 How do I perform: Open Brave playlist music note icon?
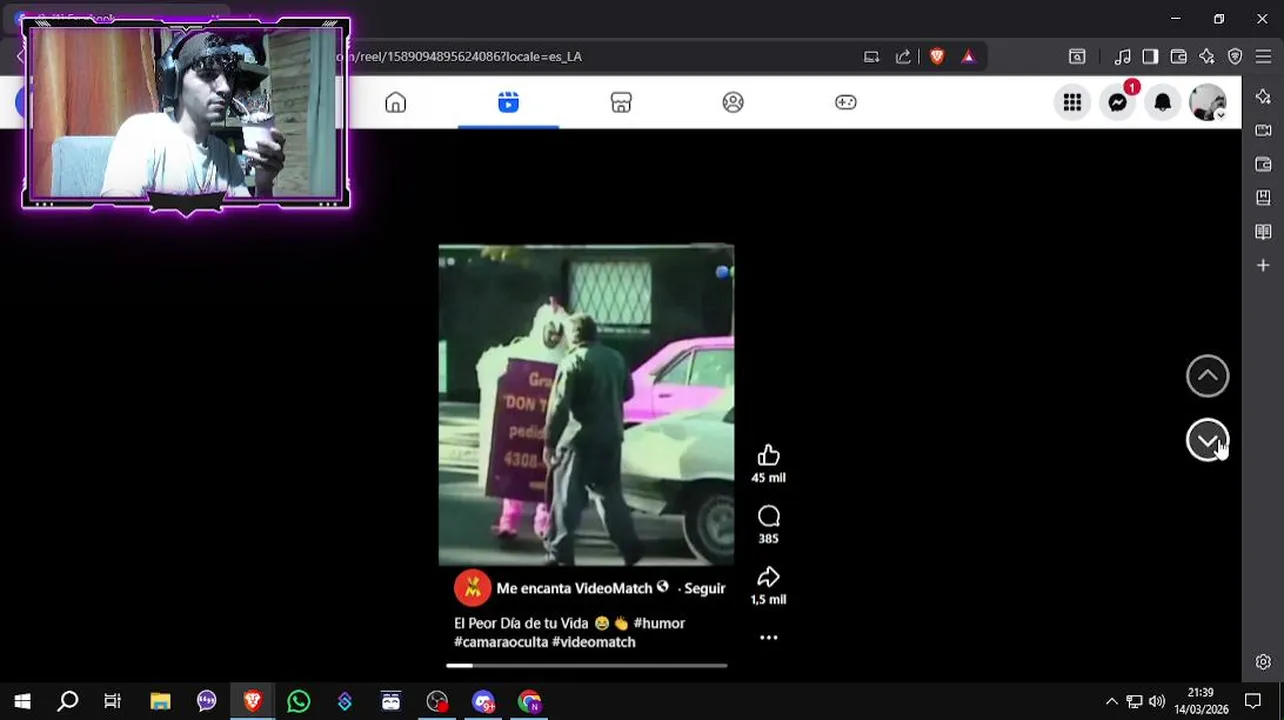coord(1123,57)
